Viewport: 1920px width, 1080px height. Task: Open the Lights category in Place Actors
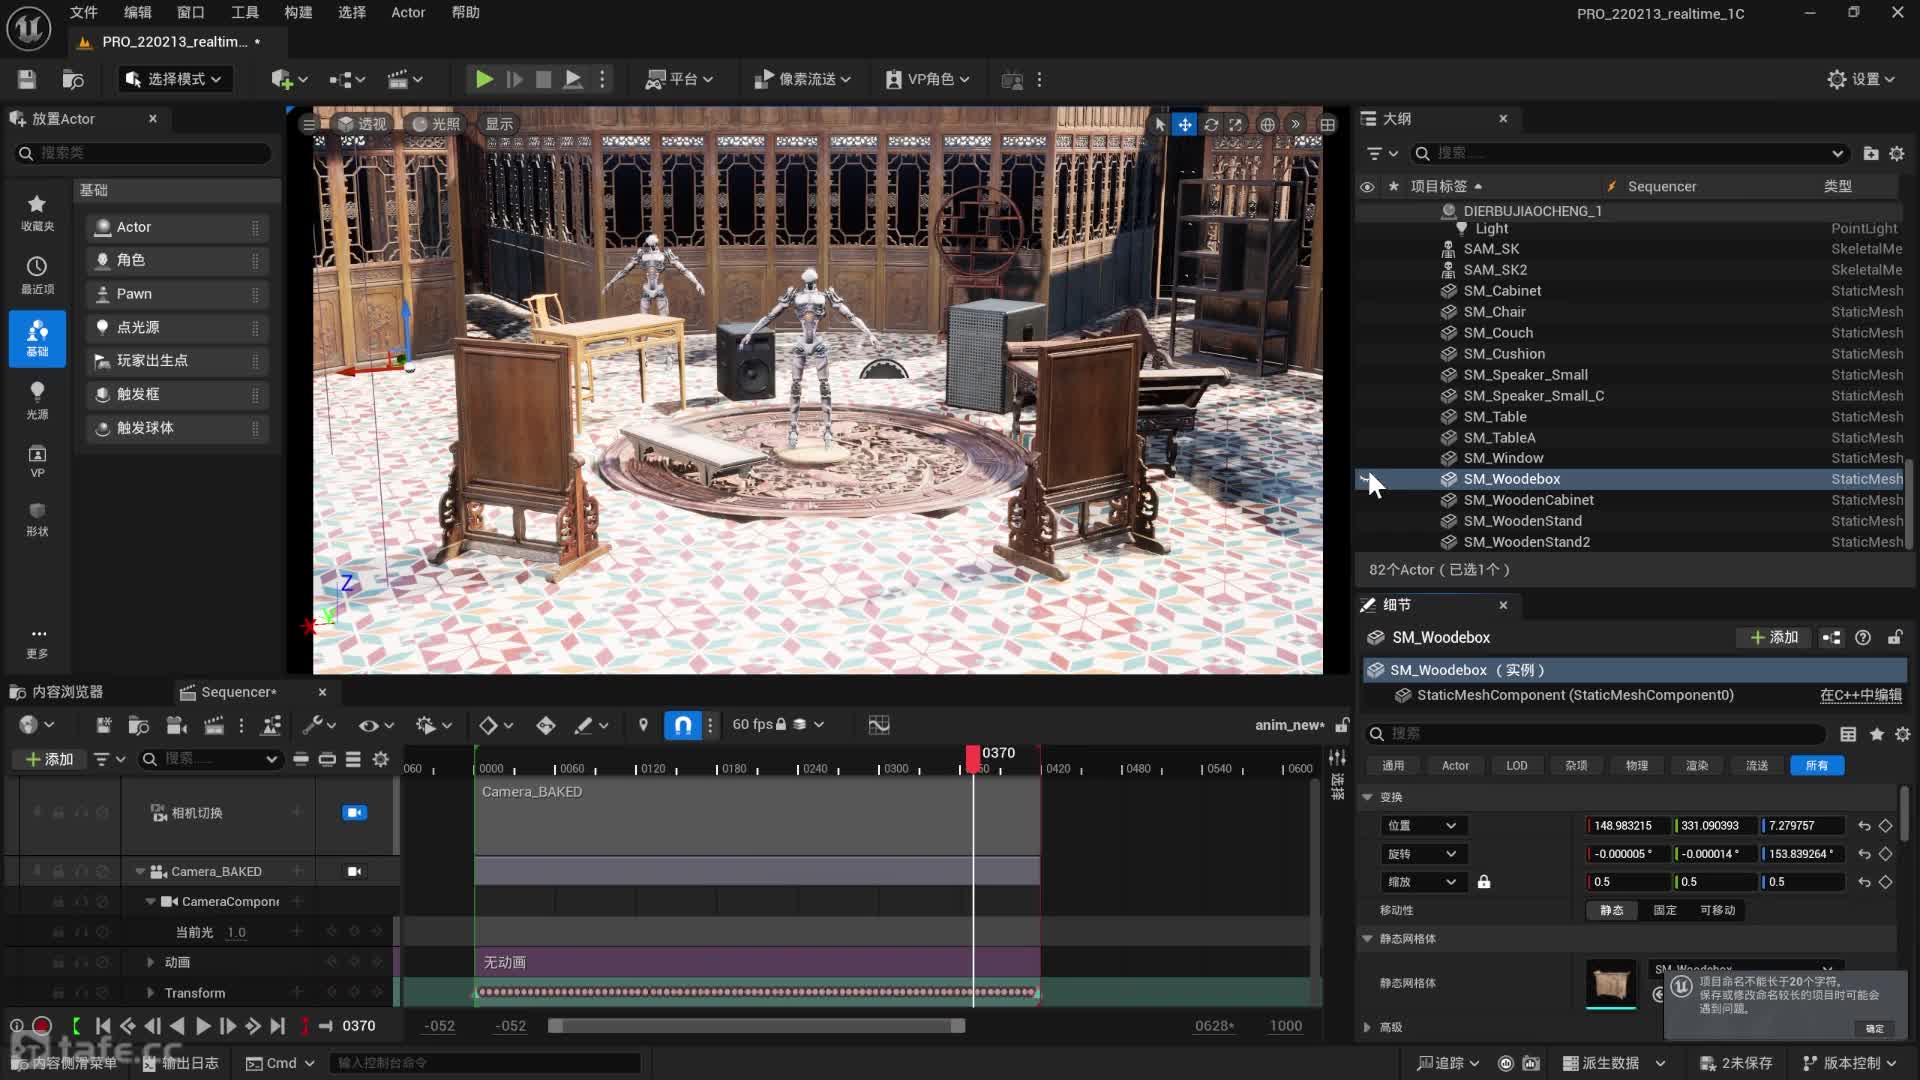click(37, 400)
